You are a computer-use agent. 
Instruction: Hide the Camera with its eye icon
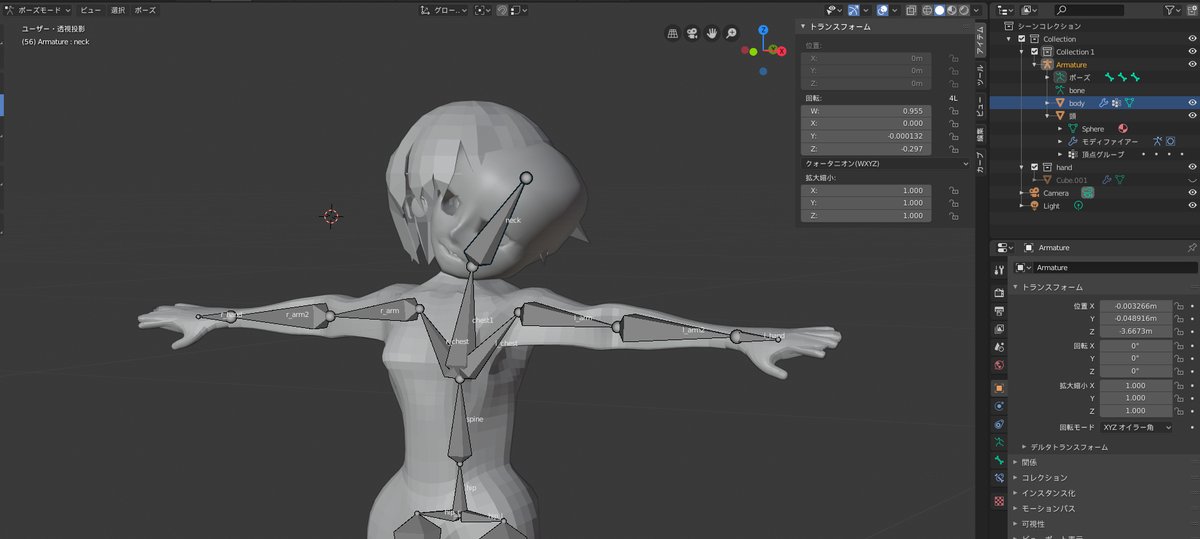pyautogui.click(x=1192, y=193)
